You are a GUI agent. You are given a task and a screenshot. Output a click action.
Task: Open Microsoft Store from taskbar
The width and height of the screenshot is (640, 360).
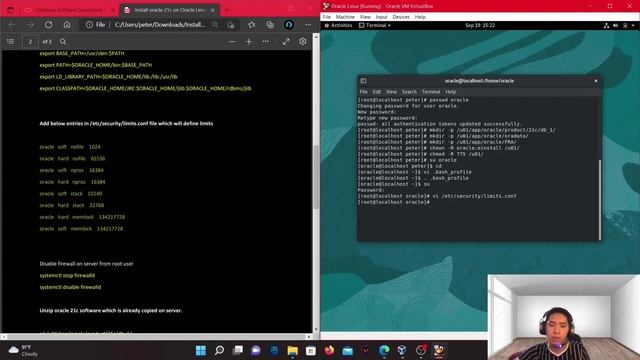pyautogui.click(x=311, y=350)
